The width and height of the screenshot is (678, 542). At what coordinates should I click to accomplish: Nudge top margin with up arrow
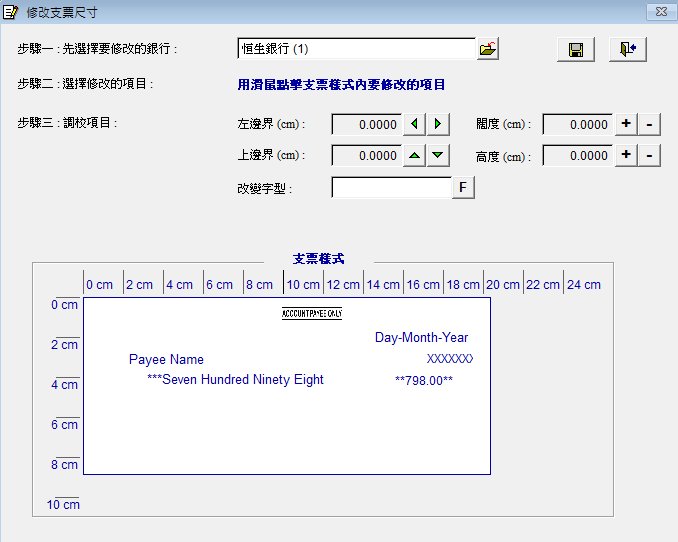tap(415, 156)
